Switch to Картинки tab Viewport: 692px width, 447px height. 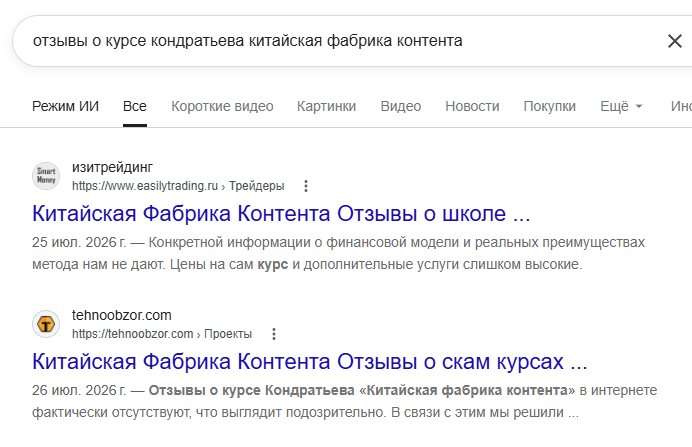point(327,106)
